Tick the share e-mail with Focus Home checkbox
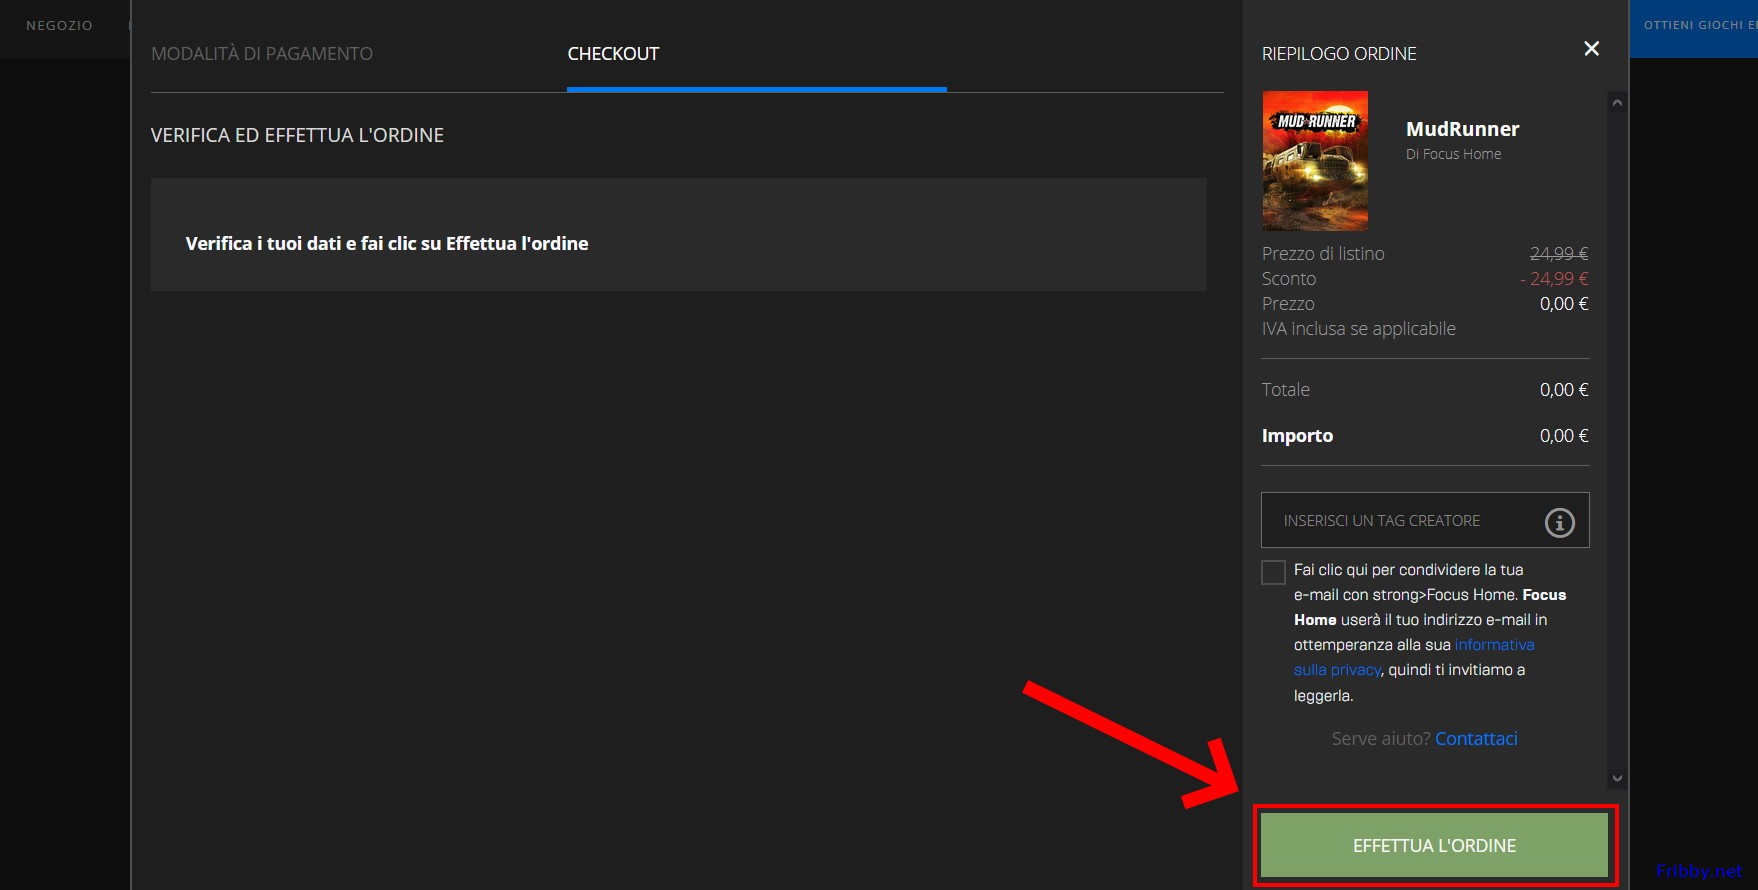This screenshot has height=890, width=1758. pyautogui.click(x=1273, y=572)
